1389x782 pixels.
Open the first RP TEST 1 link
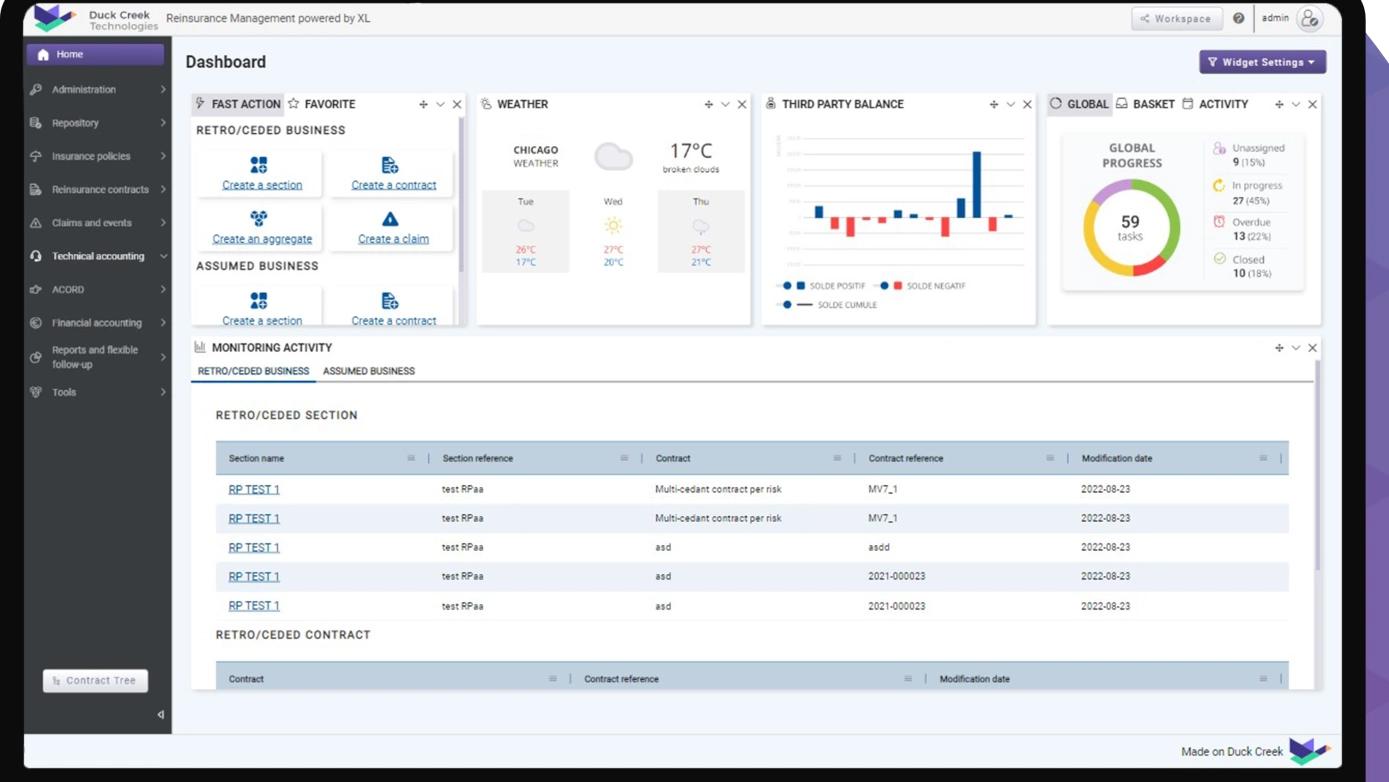click(254, 489)
